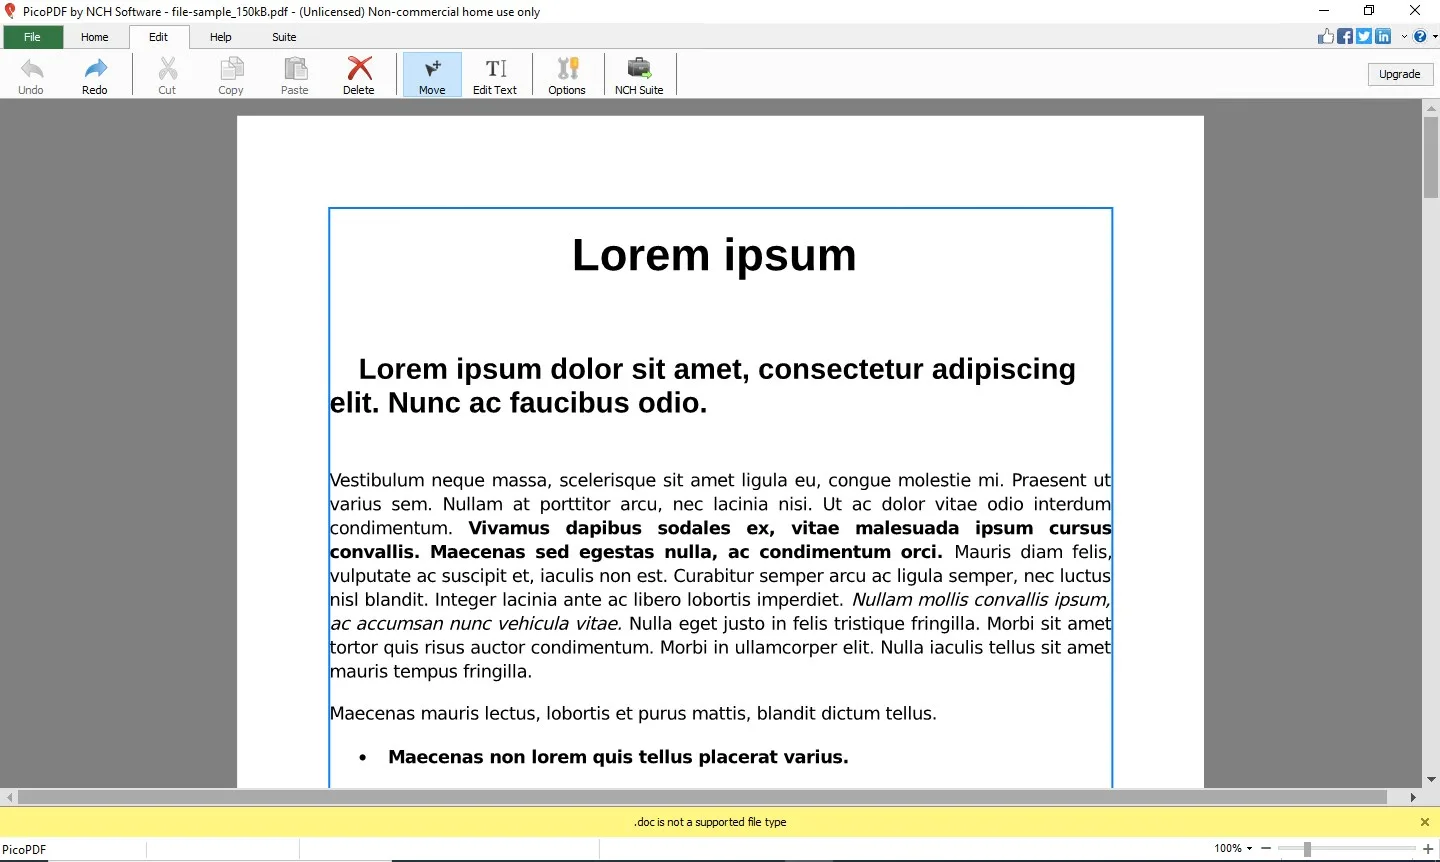Image resolution: width=1440 pixels, height=862 pixels.
Task: Adjust the zoom slider handle
Action: click(1306, 848)
